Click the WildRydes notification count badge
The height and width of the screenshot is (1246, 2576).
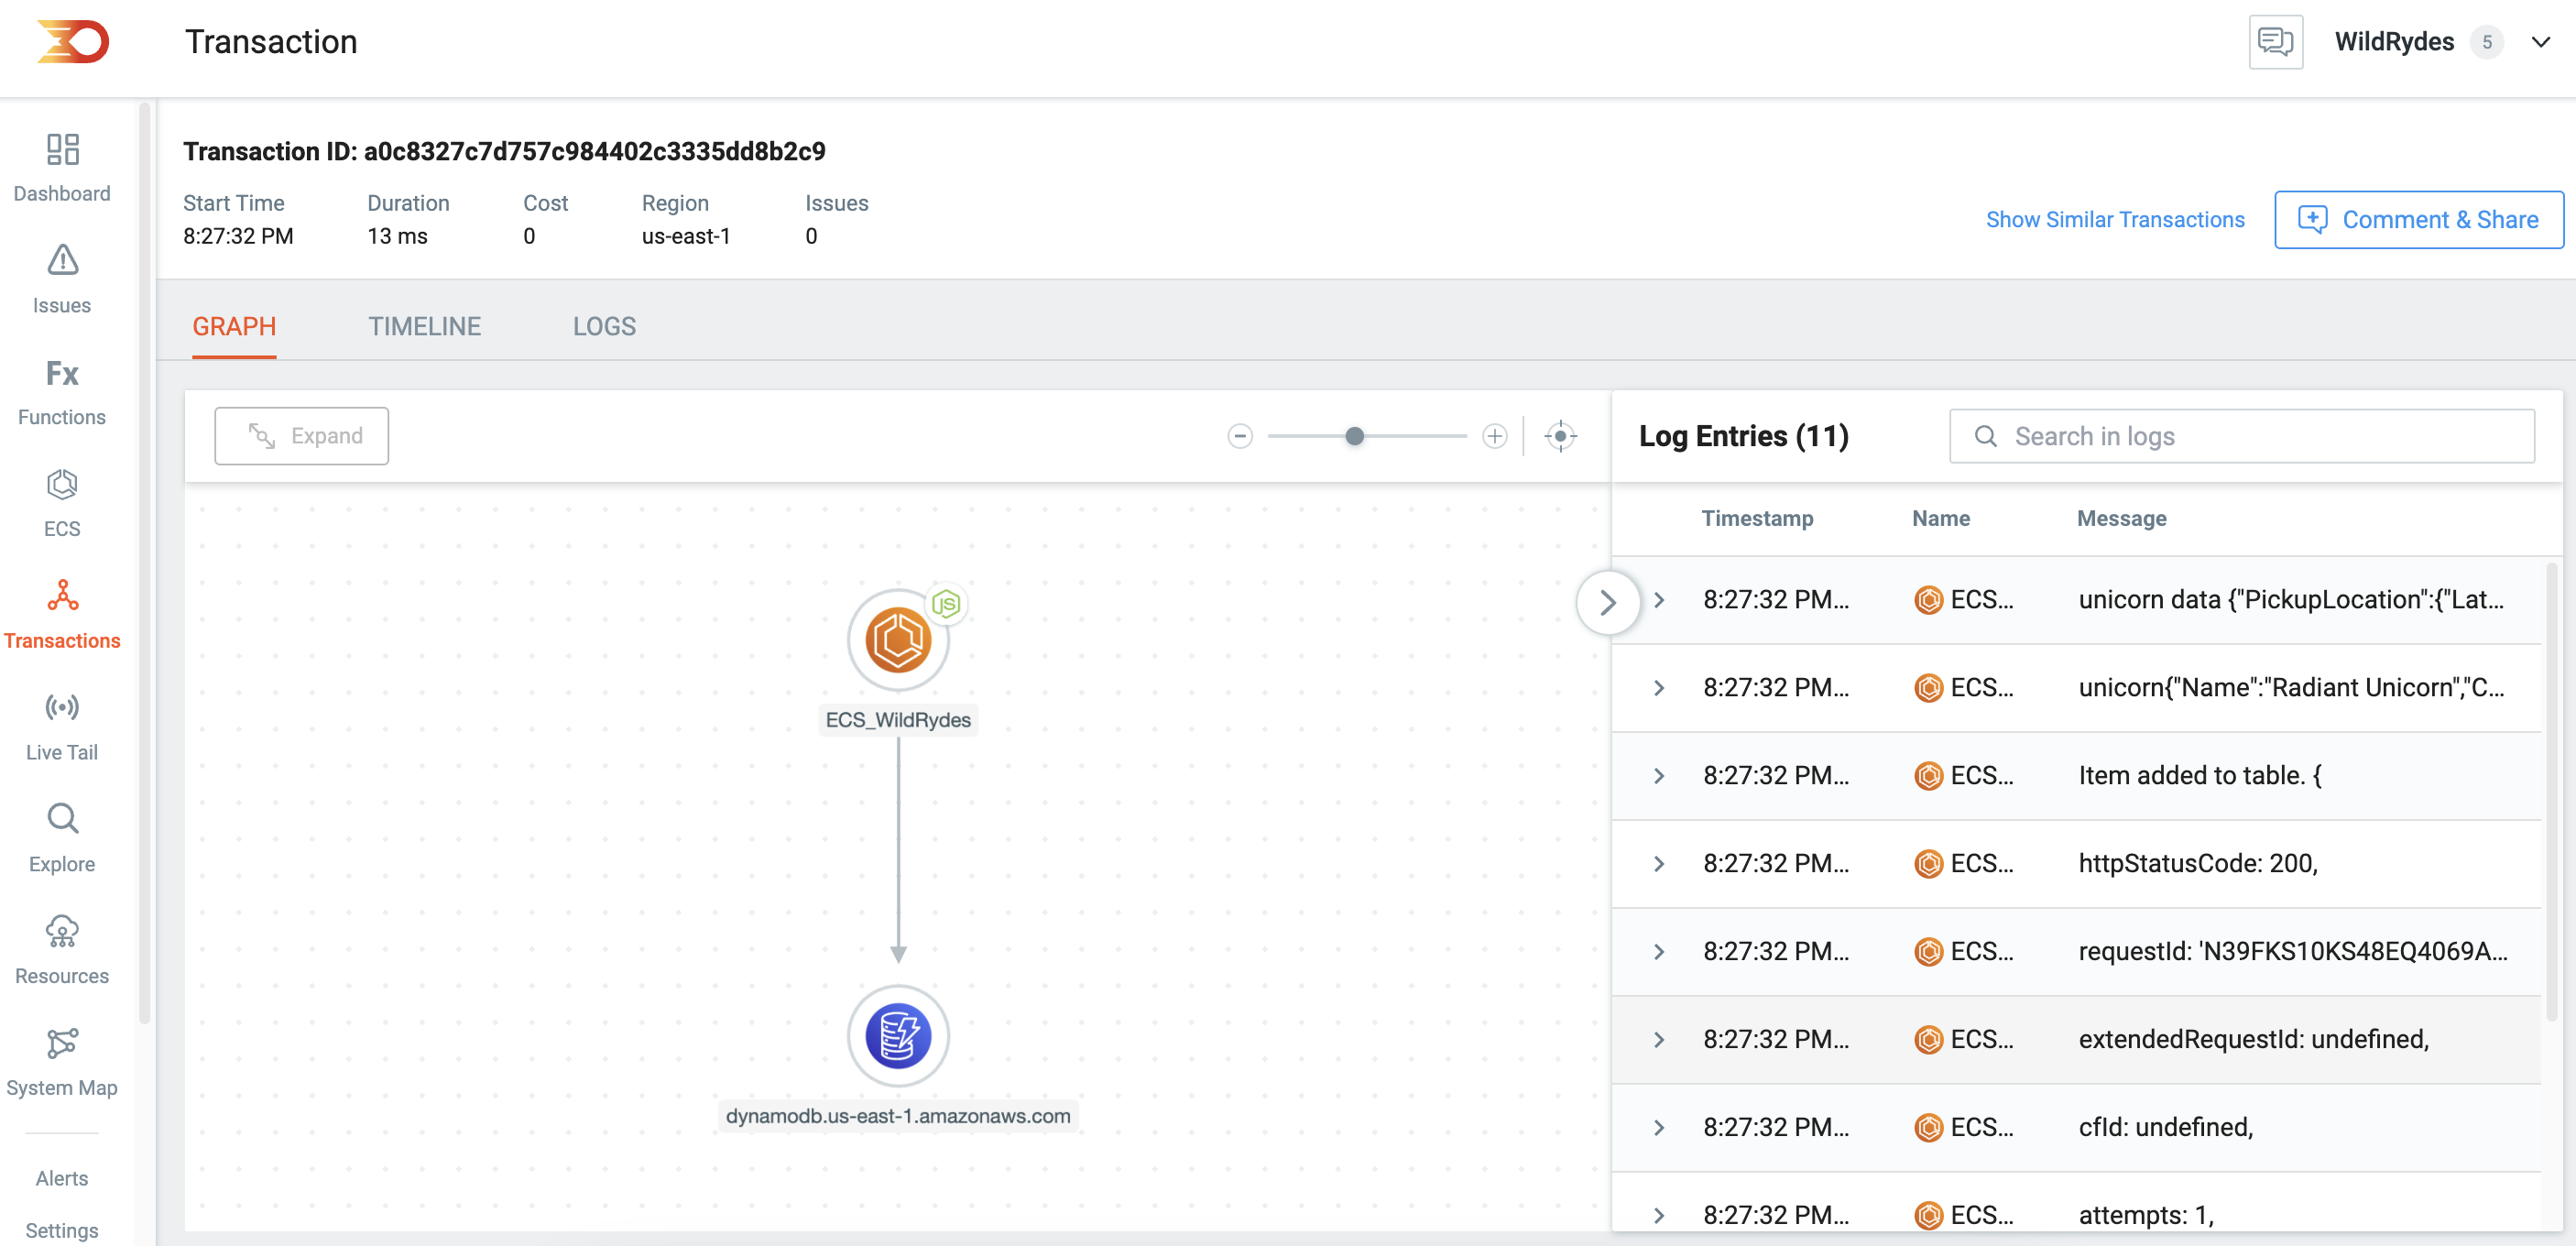(x=2486, y=42)
